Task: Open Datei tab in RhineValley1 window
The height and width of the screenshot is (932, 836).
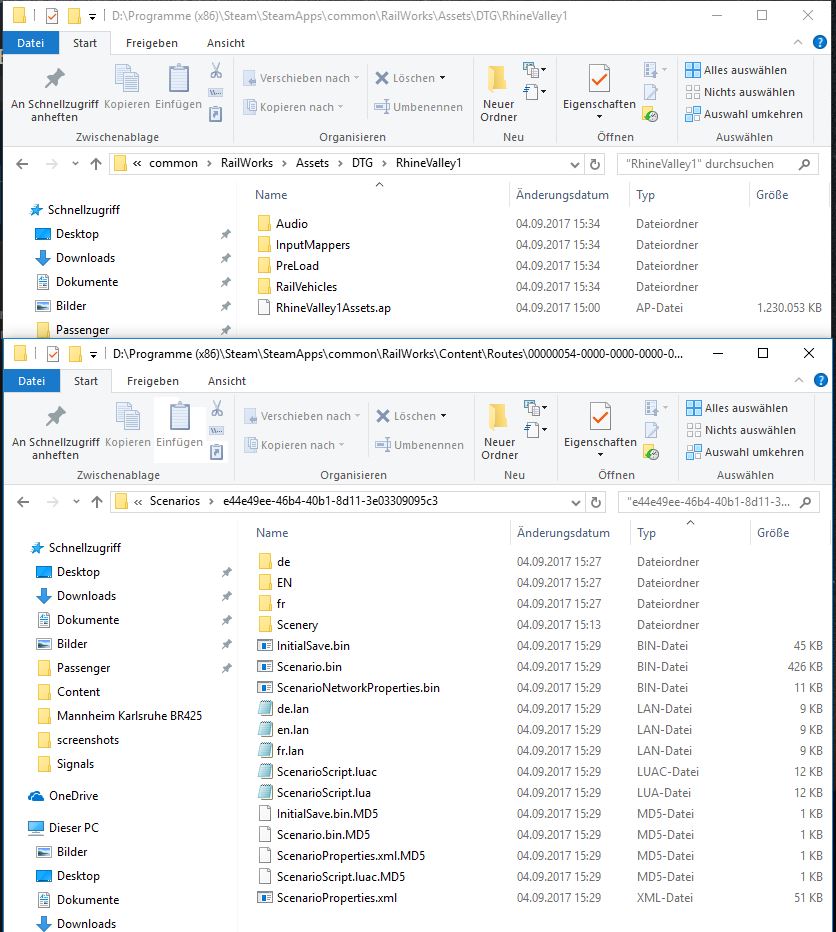Action: pyautogui.click(x=31, y=43)
